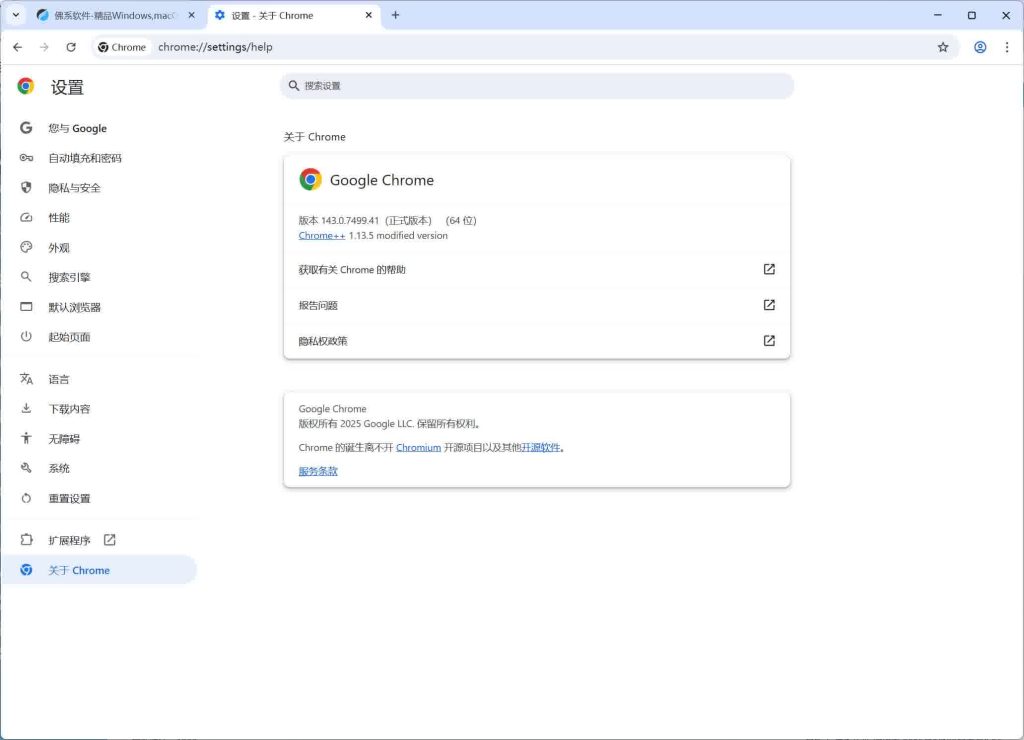
Task: Select 外观 in the settings sidebar
Action: click(59, 247)
